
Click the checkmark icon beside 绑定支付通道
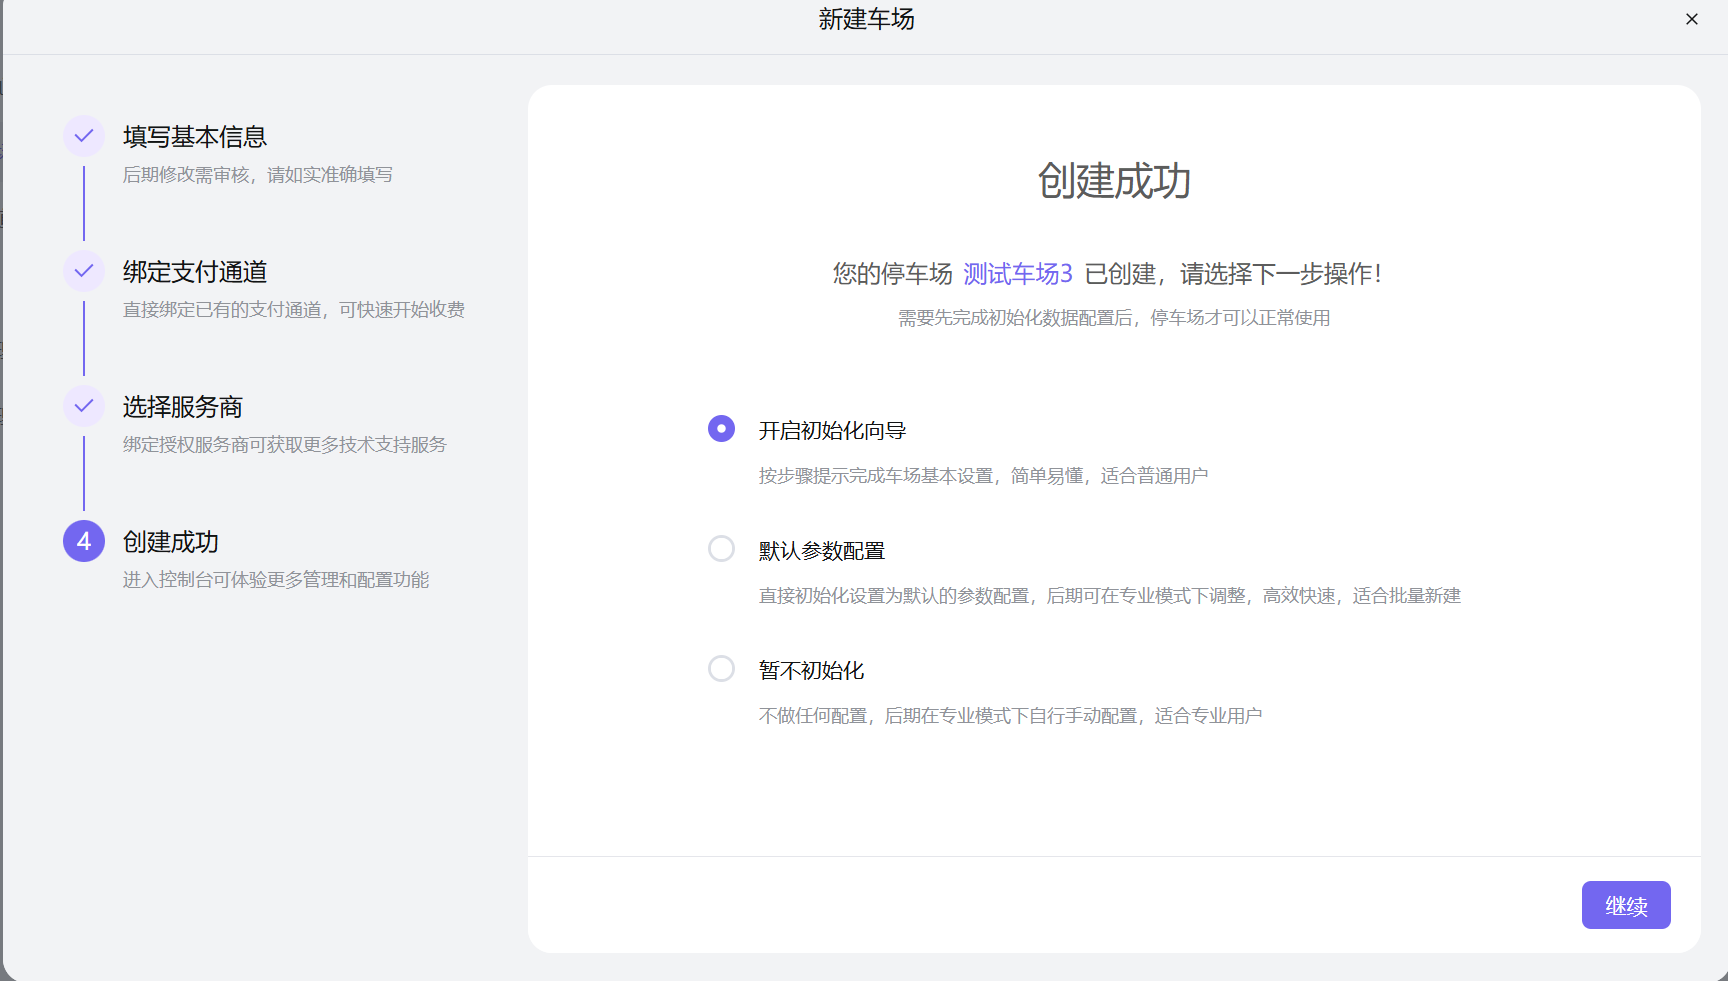tap(84, 270)
